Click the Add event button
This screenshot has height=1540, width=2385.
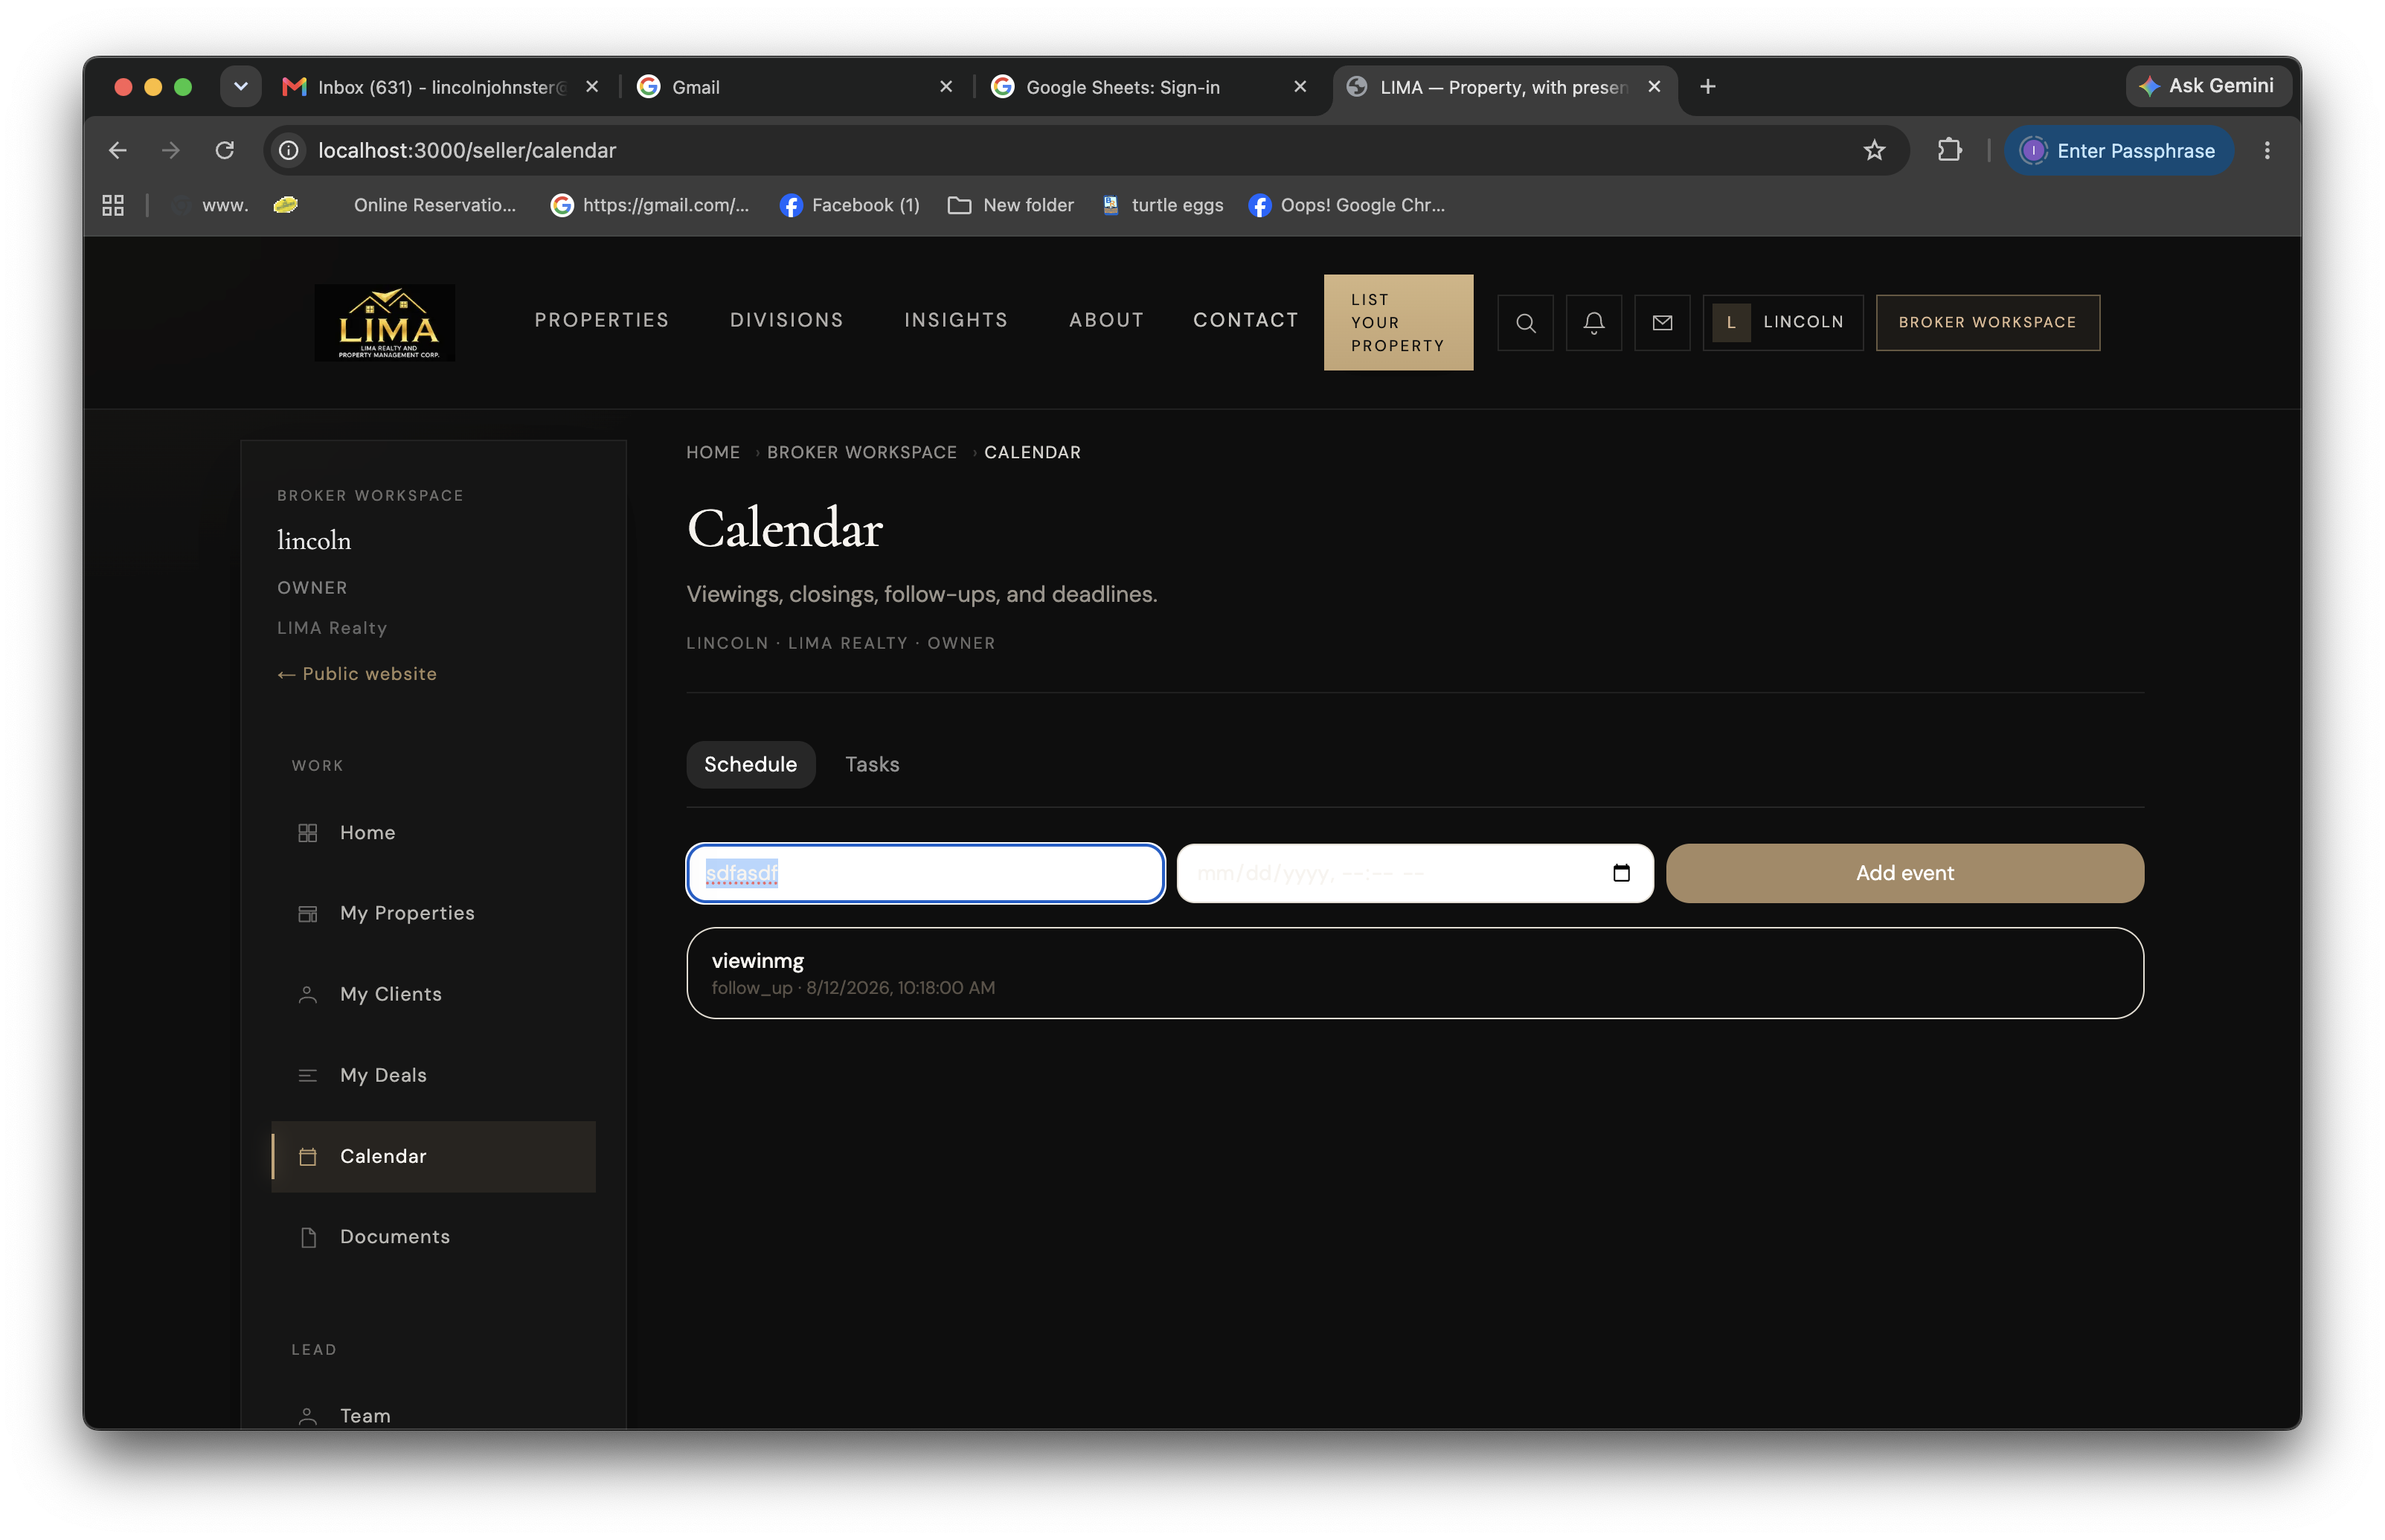pyautogui.click(x=1904, y=873)
